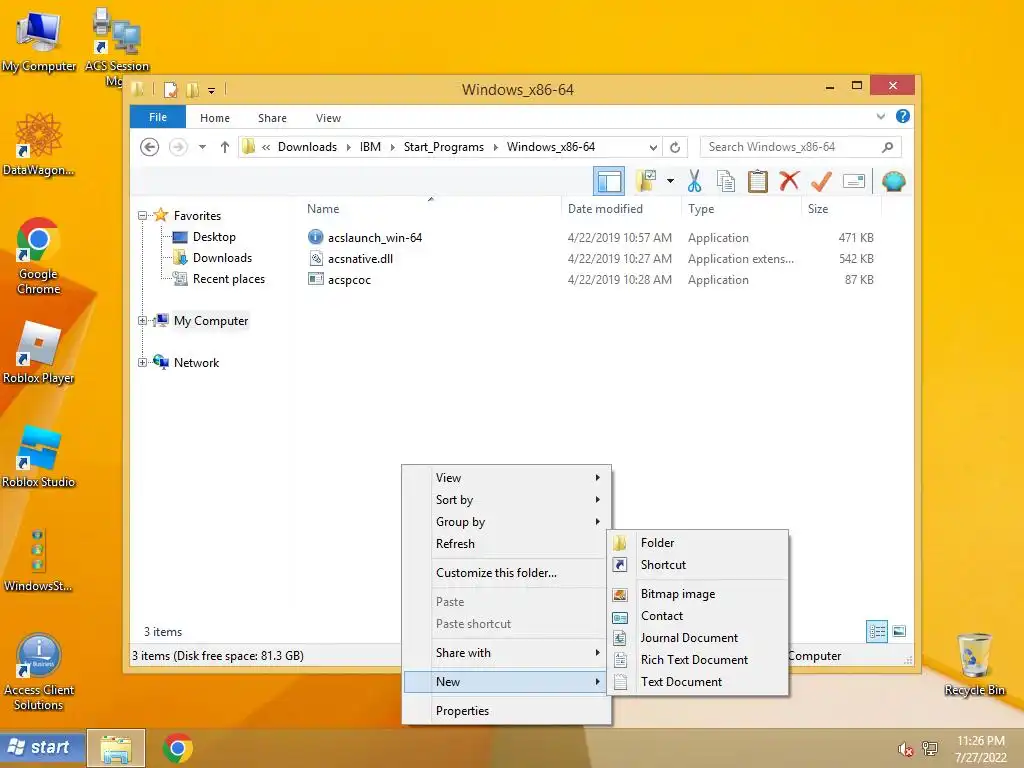
Task: Click the muted volume tray icon
Action: coord(905,749)
